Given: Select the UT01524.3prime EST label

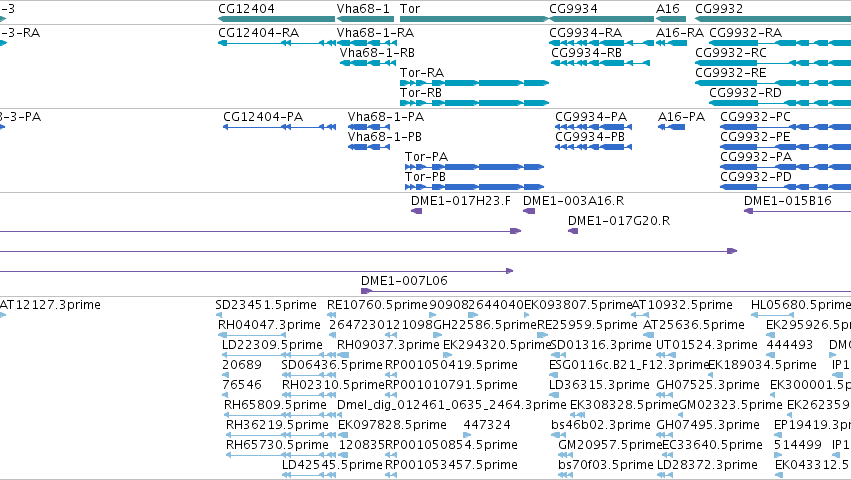Looking at the screenshot, I should click(x=707, y=345).
